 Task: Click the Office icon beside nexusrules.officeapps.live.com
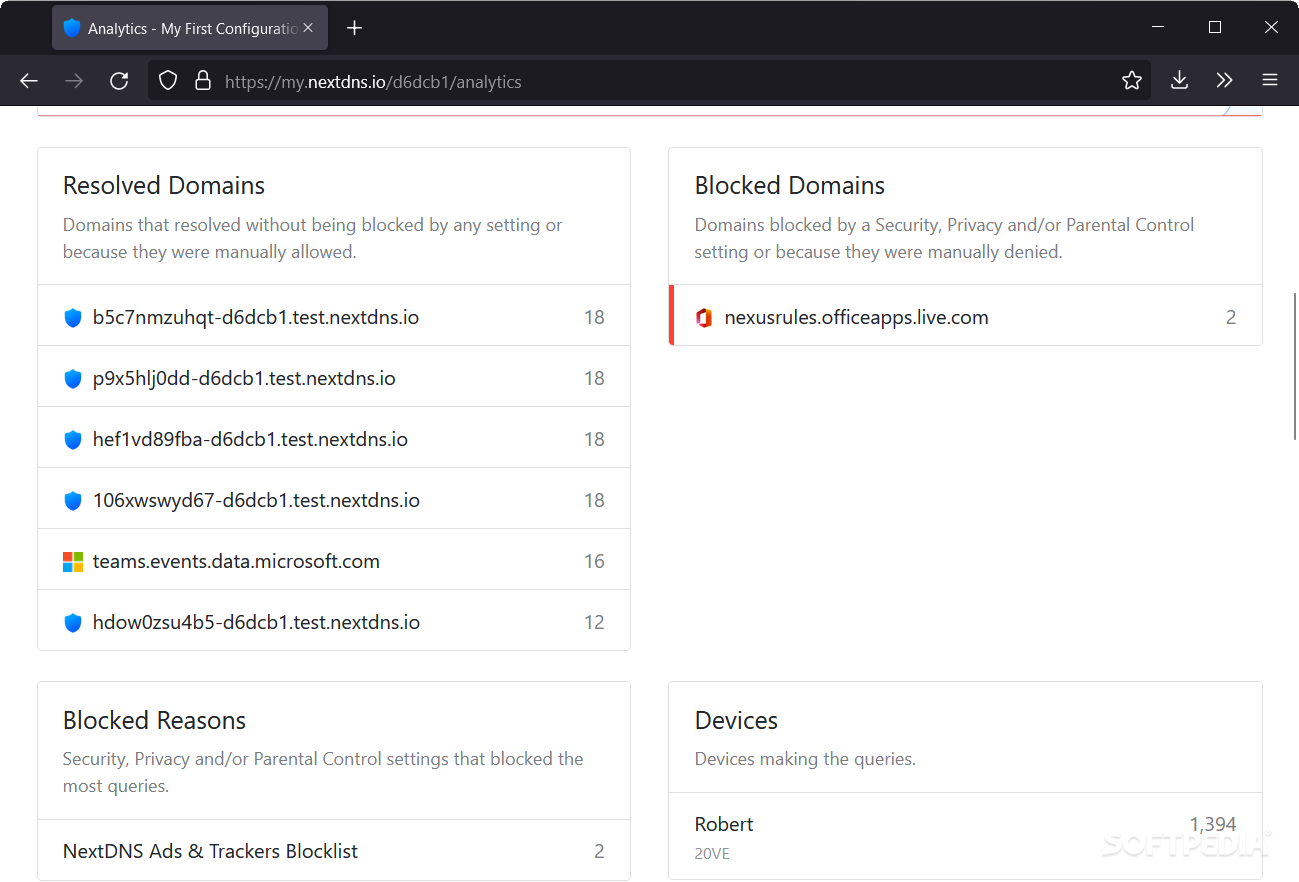(x=704, y=318)
